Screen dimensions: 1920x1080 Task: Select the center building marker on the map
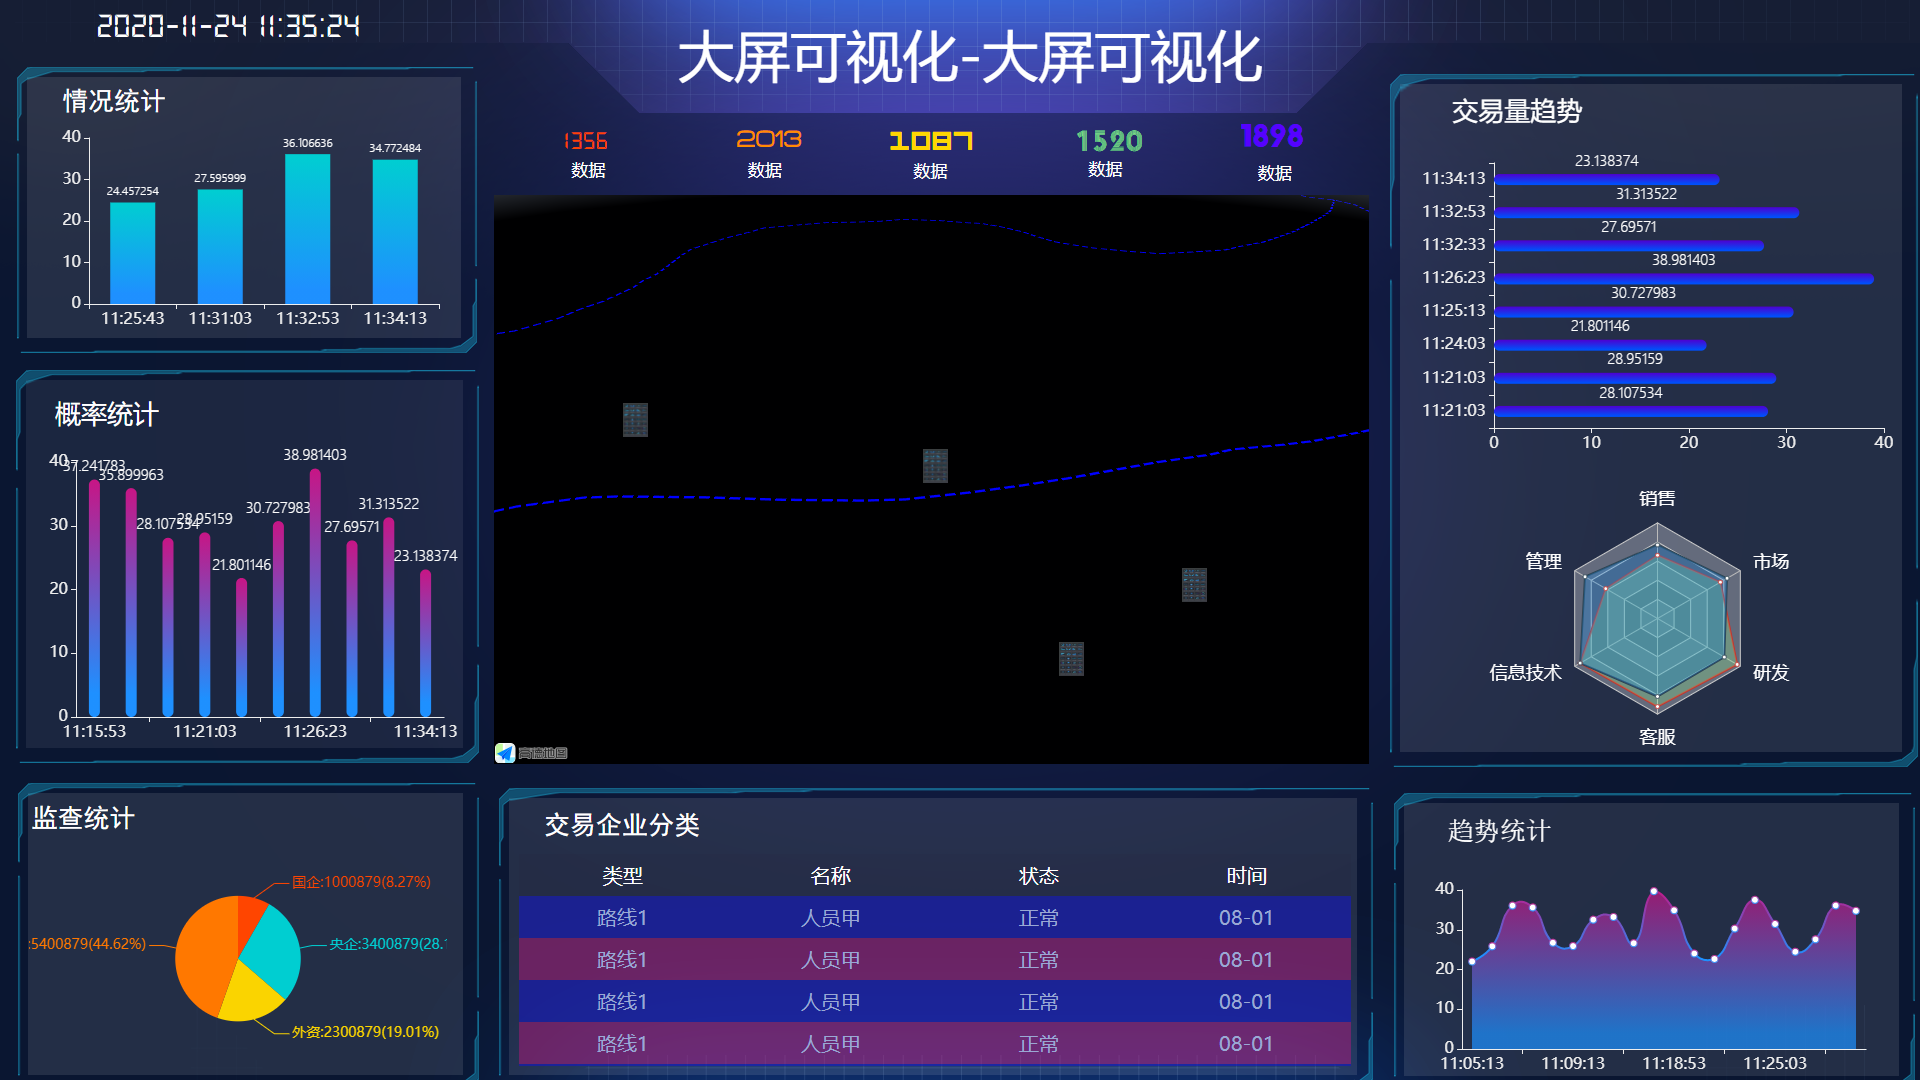(x=935, y=466)
